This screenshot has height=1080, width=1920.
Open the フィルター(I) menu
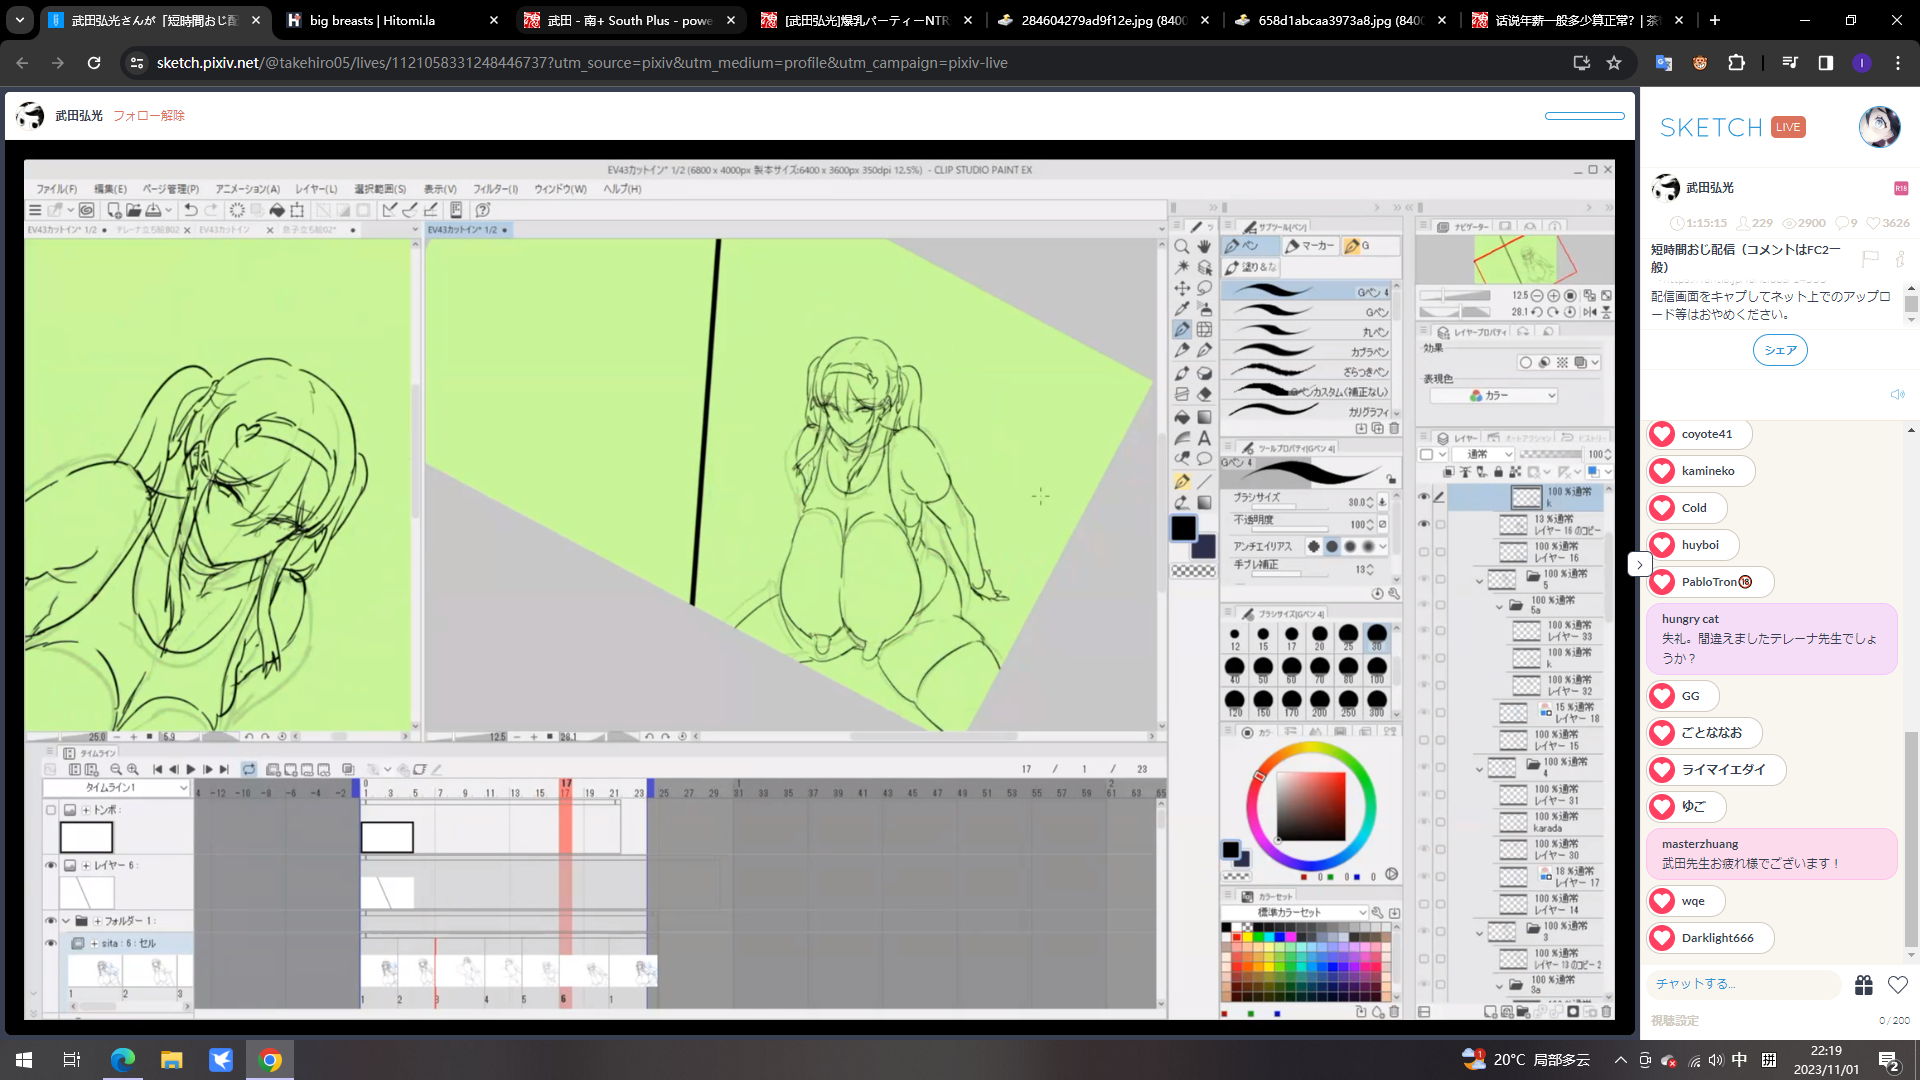[495, 189]
